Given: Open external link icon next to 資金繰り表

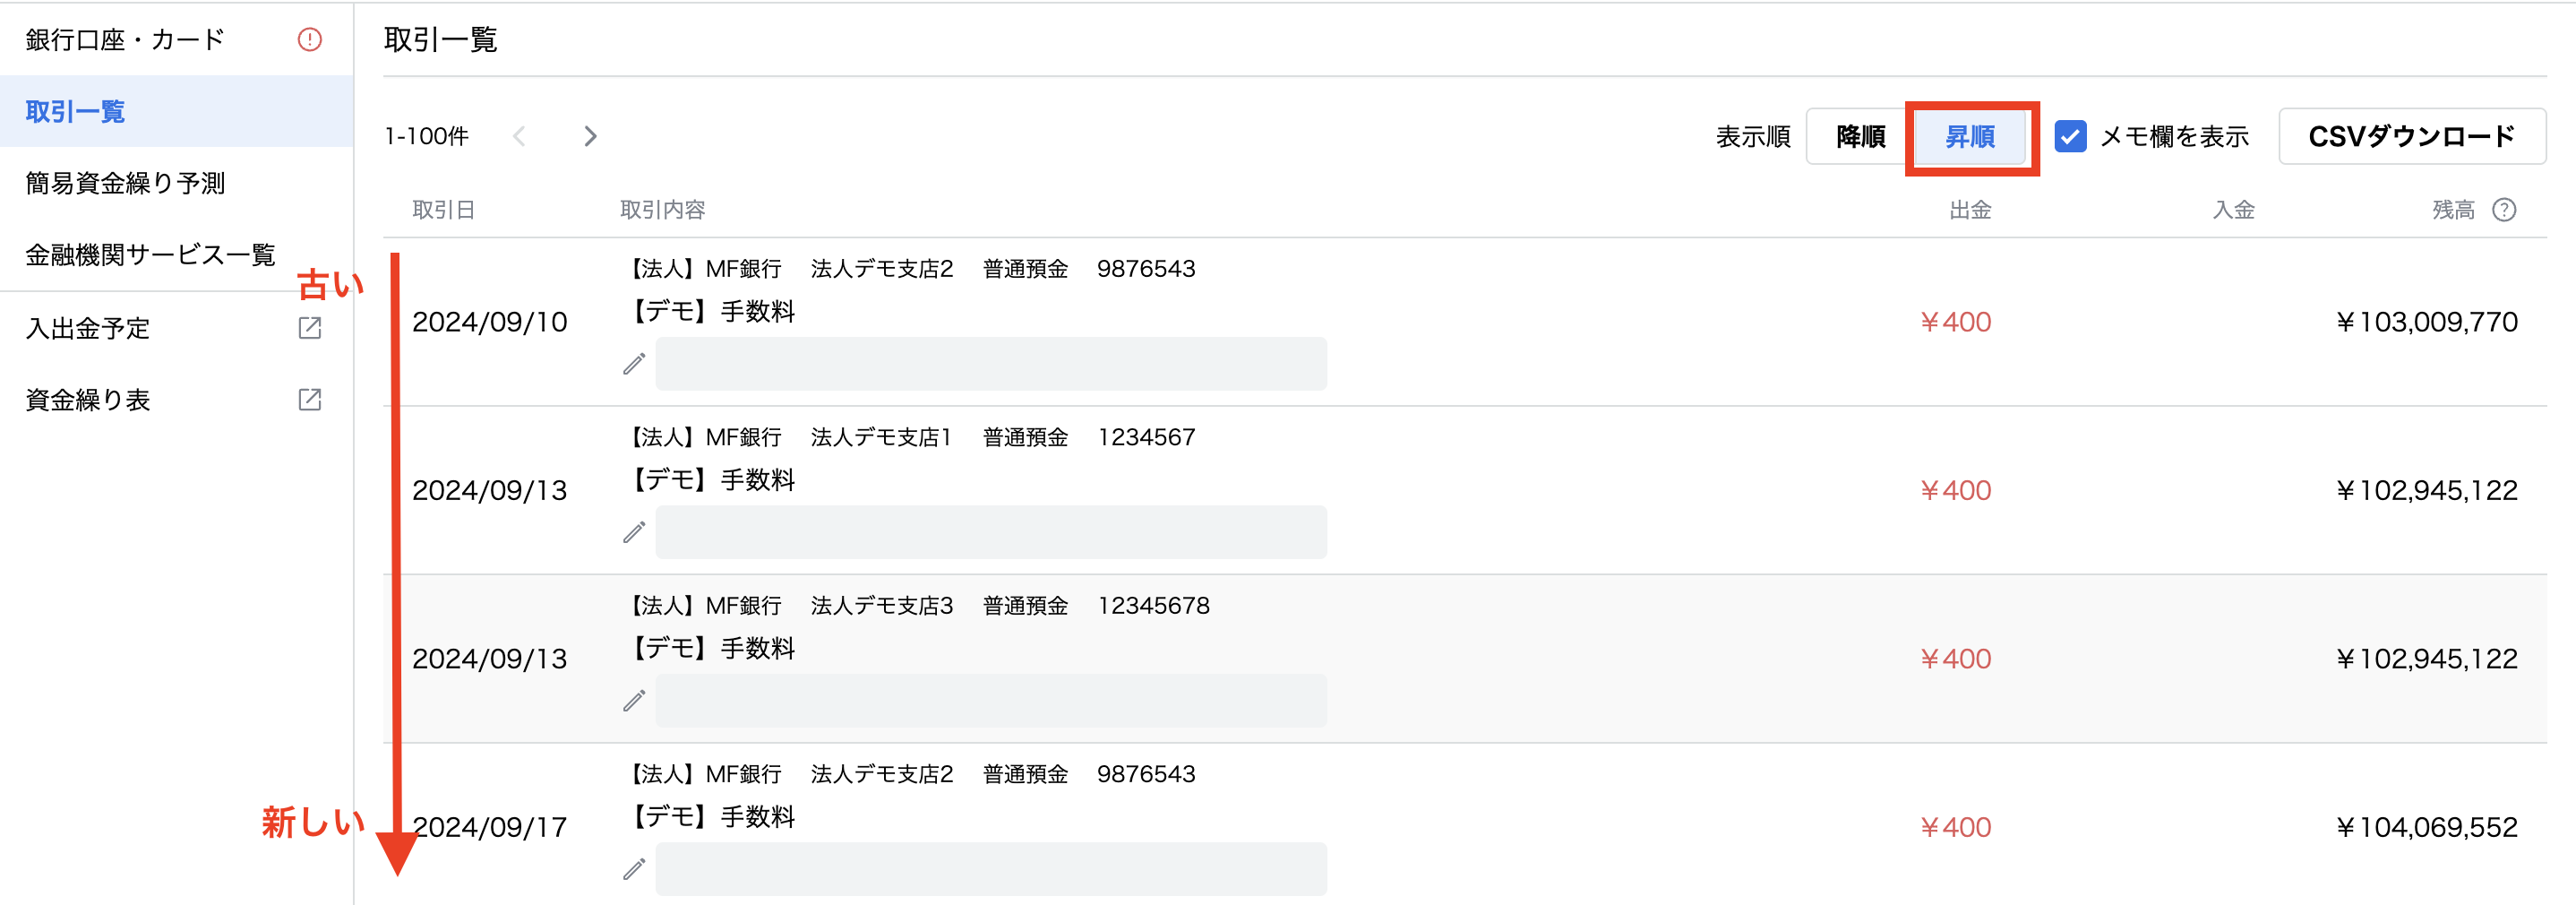Looking at the screenshot, I should (x=310, y=400).
